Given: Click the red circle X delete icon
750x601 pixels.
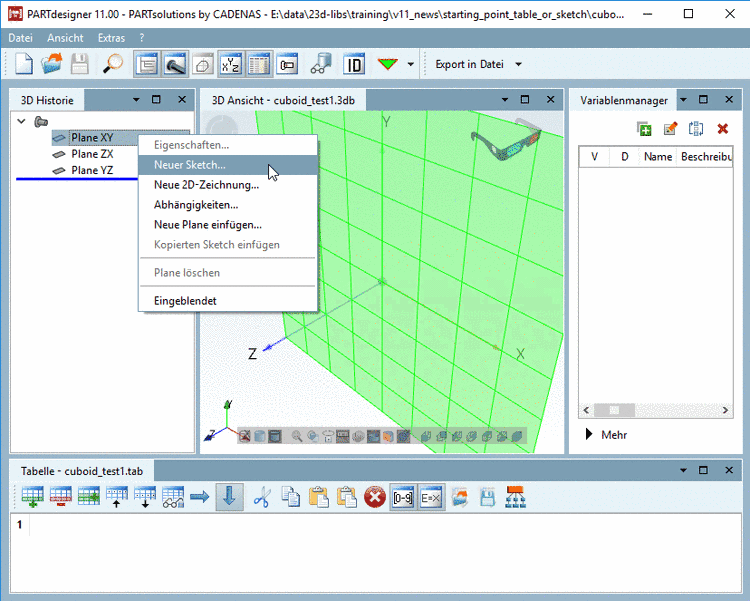Looking at the screenshot, I should (375, 497).
